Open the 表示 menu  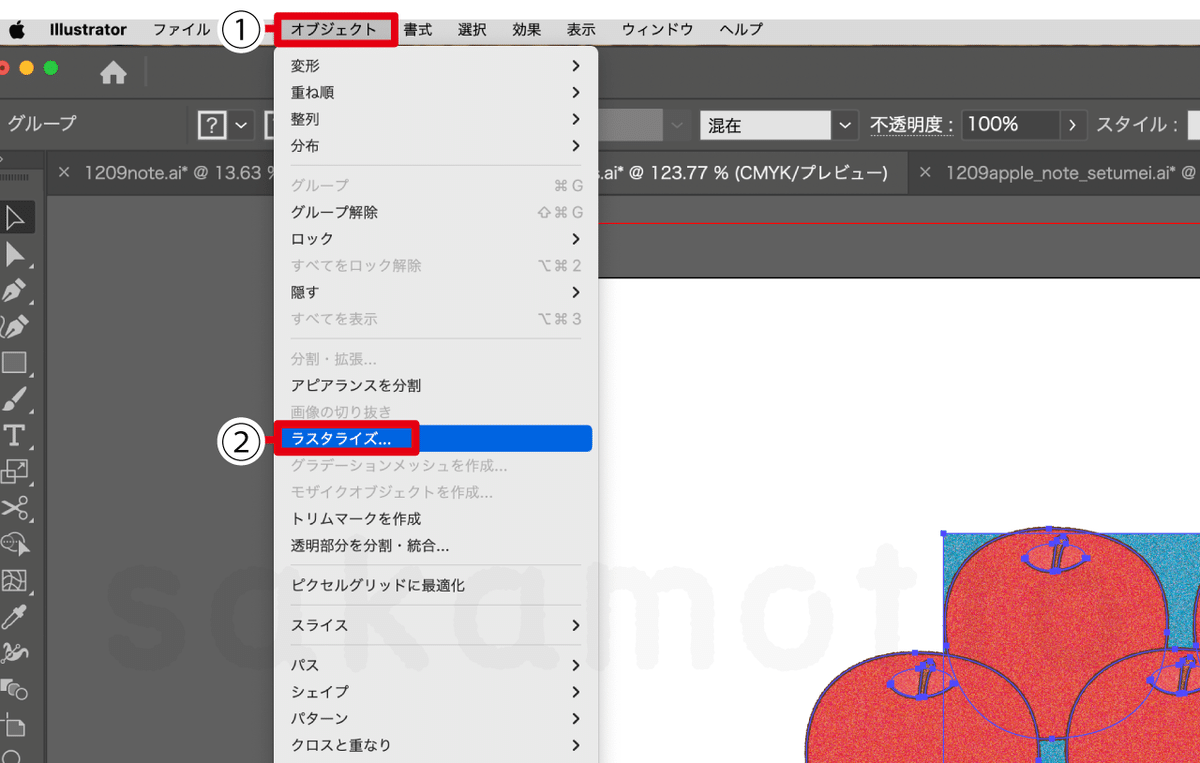pyautogui.click(x=581, y=29)
